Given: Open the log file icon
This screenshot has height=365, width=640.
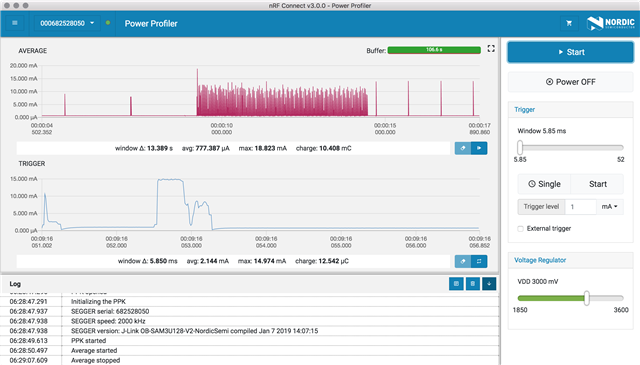Looking at the screenshot, I should click(456, 284).
